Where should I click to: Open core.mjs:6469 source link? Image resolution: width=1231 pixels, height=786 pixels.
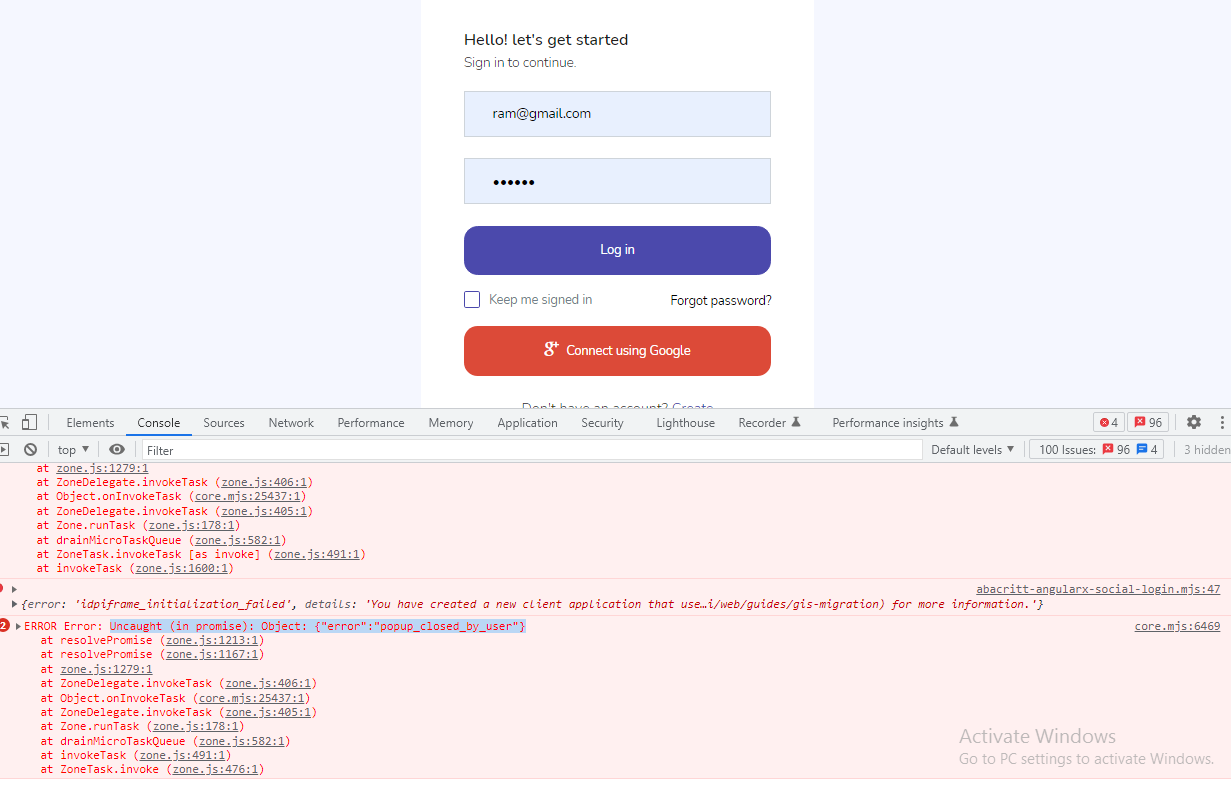click(1177, 626)
